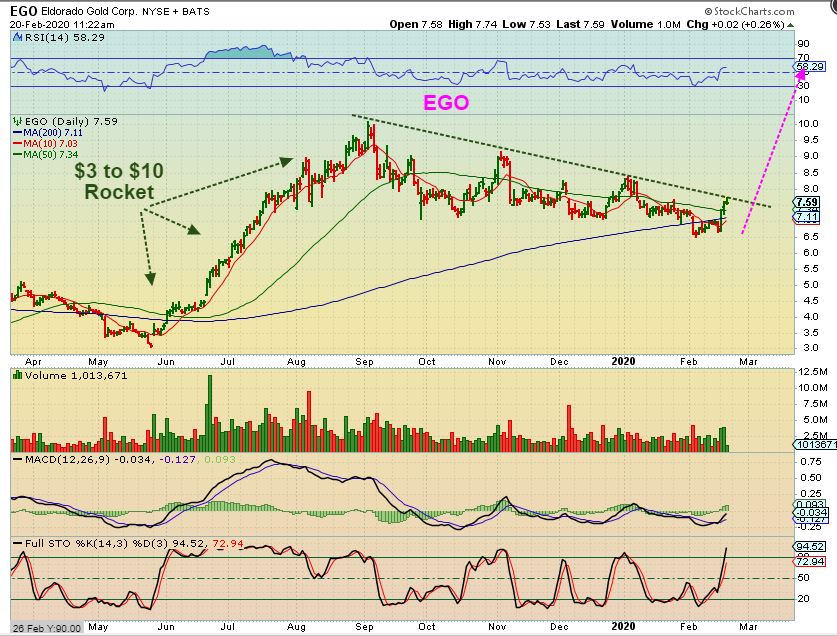Click the green up-triangle after the Chg value
837x636 pixels.
[791, 25]
